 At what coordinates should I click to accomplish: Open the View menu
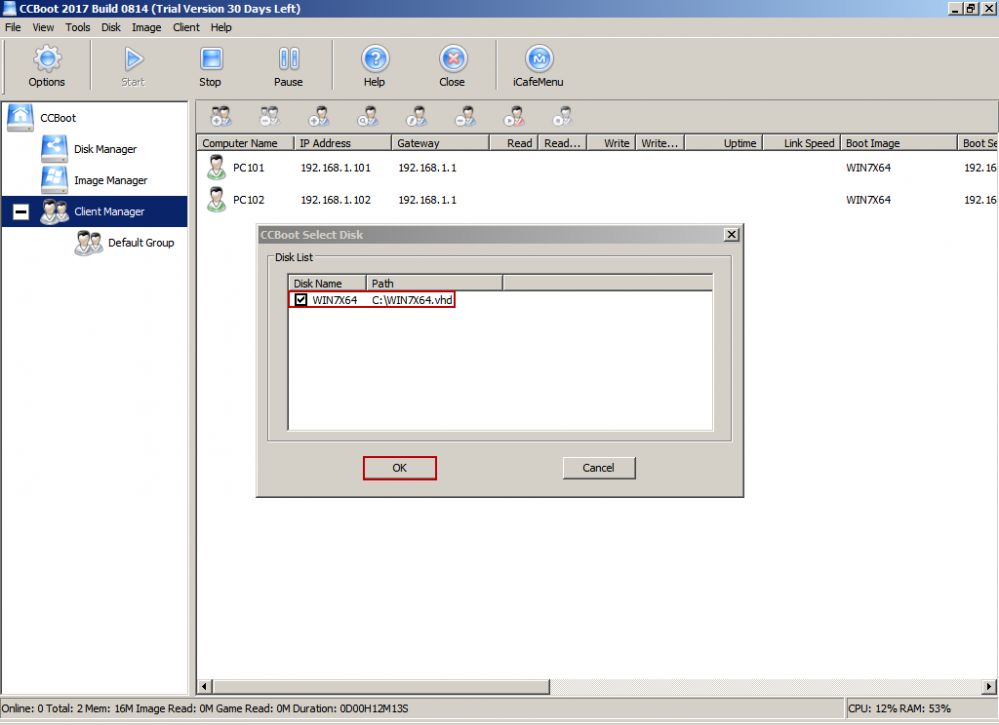click(43, 27)
